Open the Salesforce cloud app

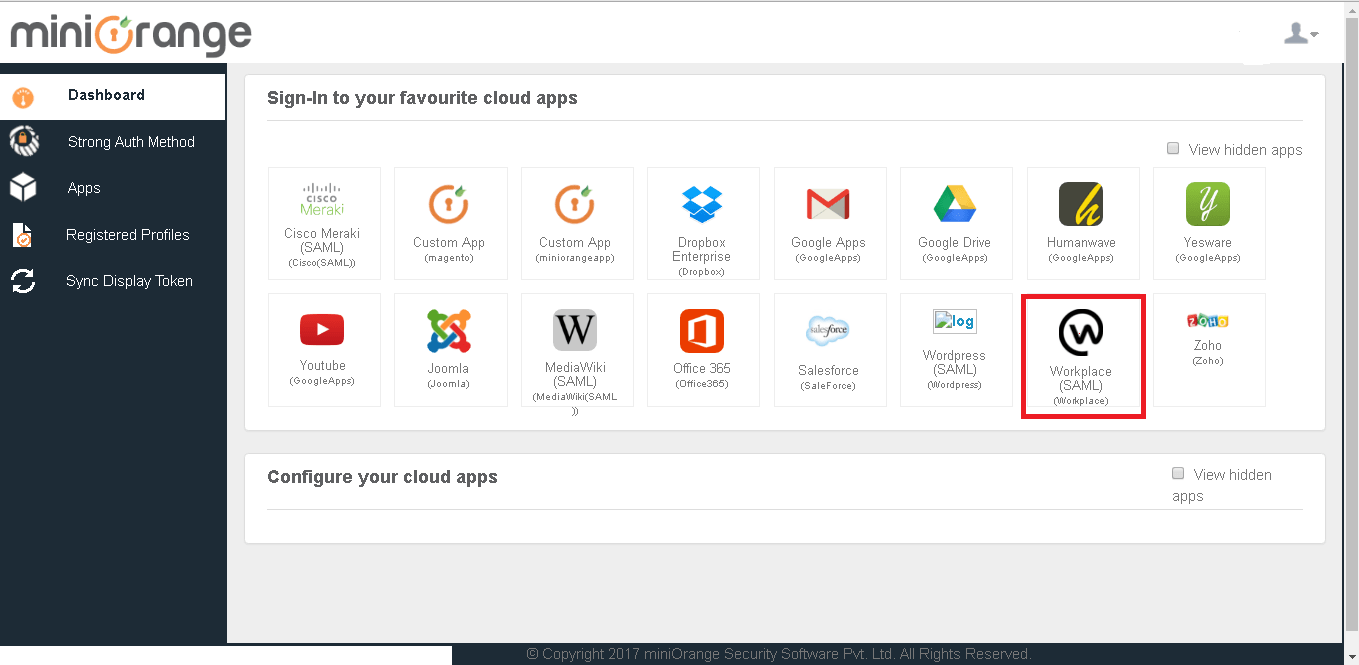pos(830,348)
